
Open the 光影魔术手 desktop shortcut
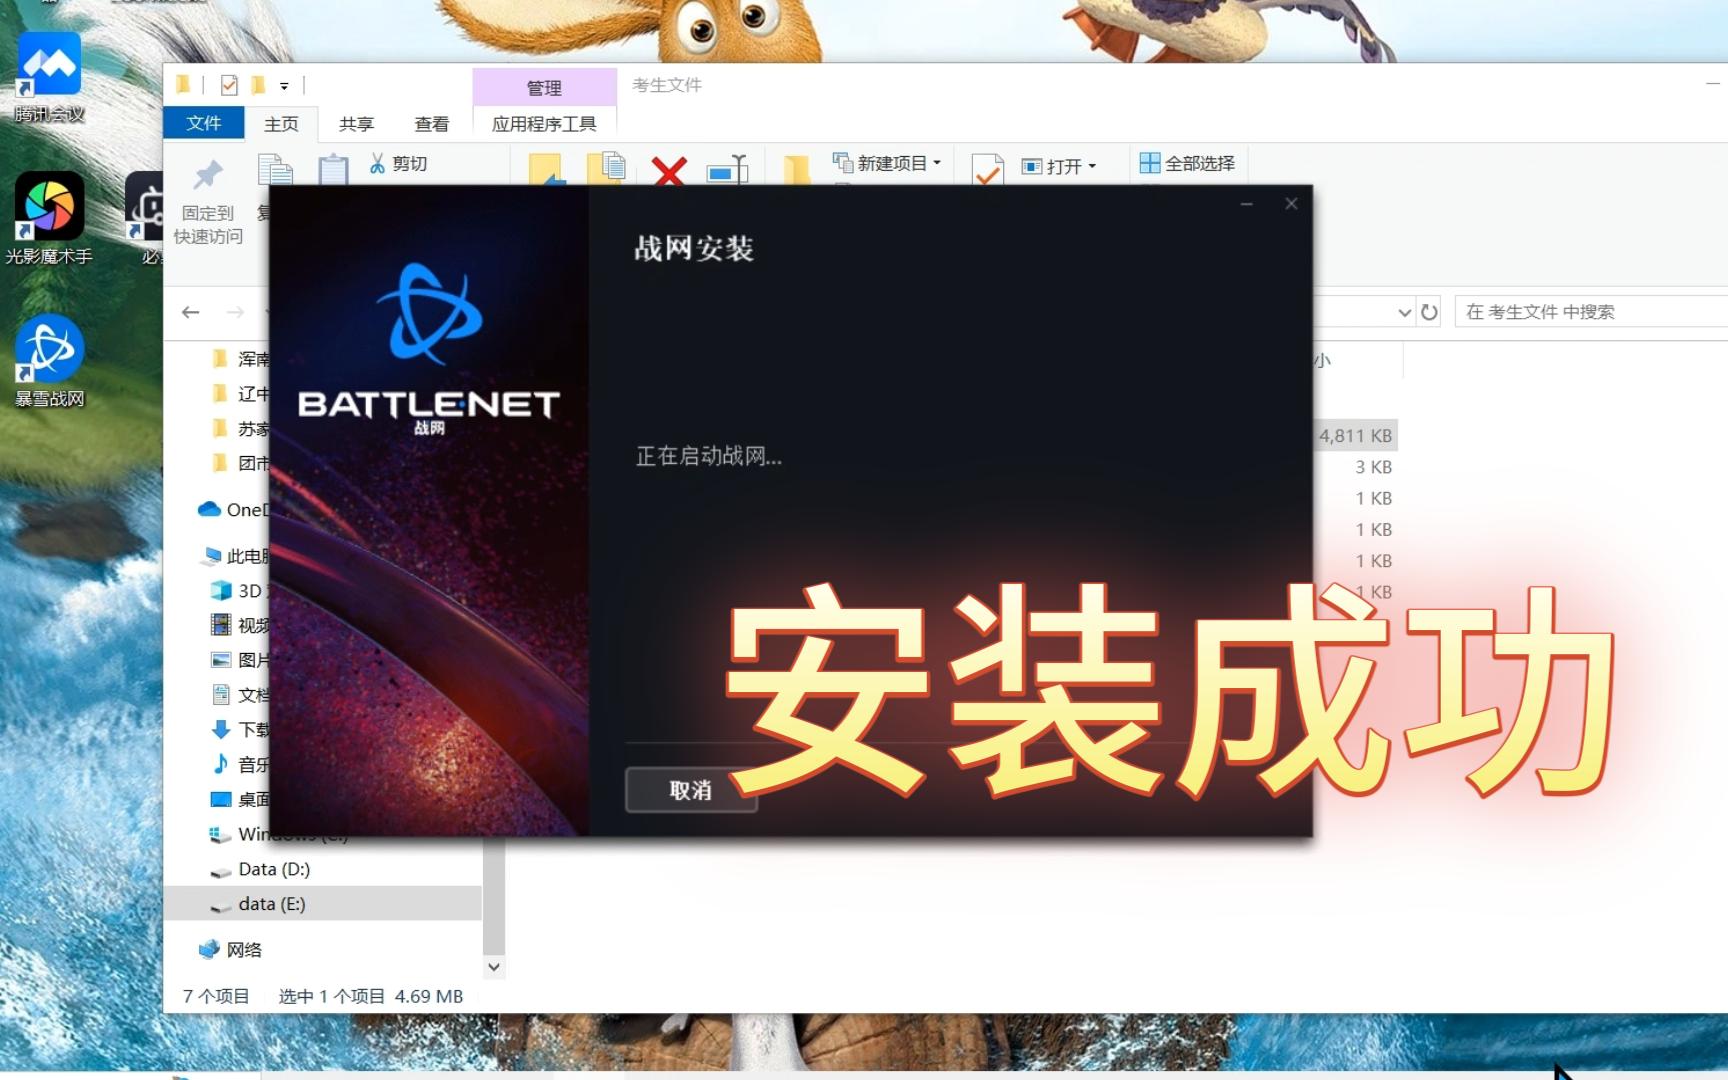click(49, 219)
